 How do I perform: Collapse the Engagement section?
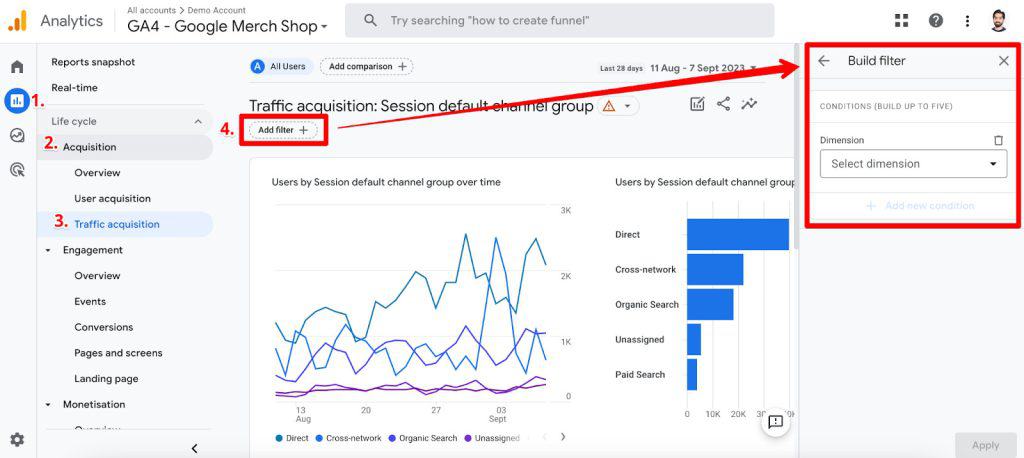[x=48, y=250]
